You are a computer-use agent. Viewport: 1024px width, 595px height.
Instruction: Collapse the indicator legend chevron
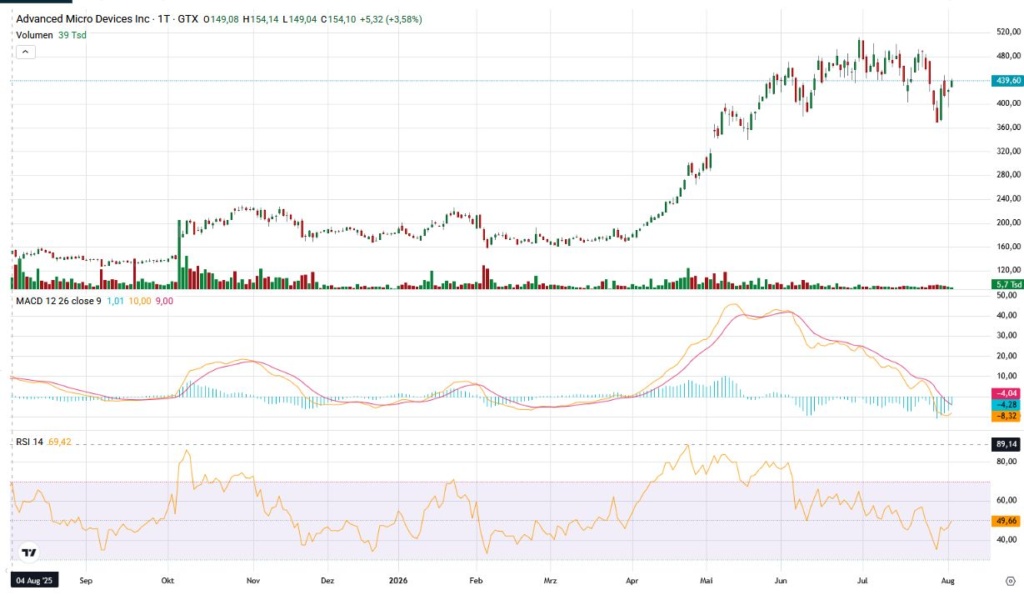25,52
